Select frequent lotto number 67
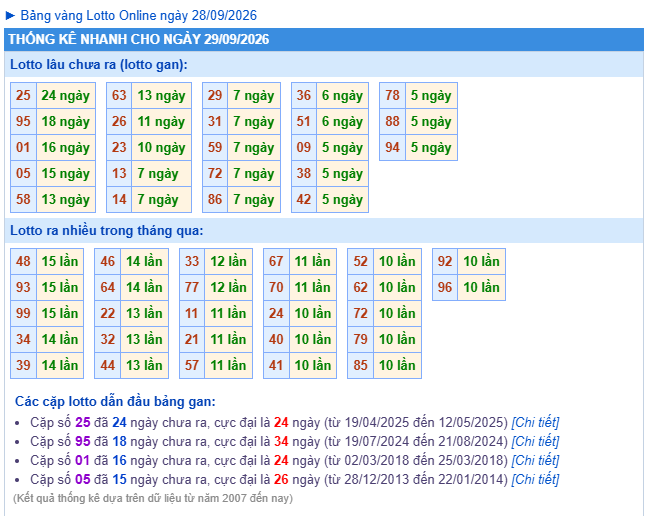Screen dimensions: 647x516 [x=276, y=261]
